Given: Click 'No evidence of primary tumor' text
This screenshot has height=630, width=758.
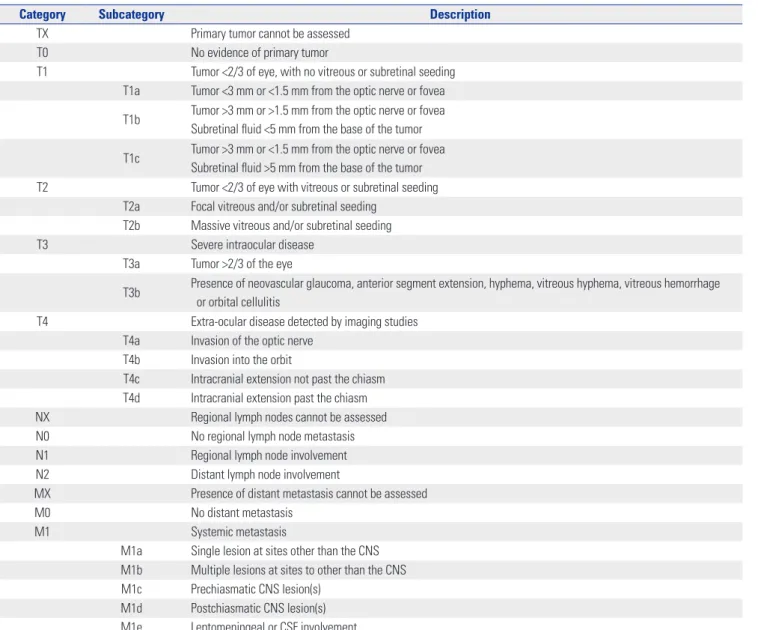Looking at the screenshot, I should 260,52.
